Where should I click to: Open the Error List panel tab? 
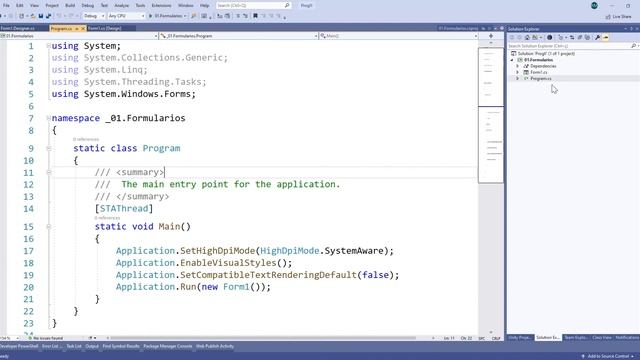coord(52,347)
